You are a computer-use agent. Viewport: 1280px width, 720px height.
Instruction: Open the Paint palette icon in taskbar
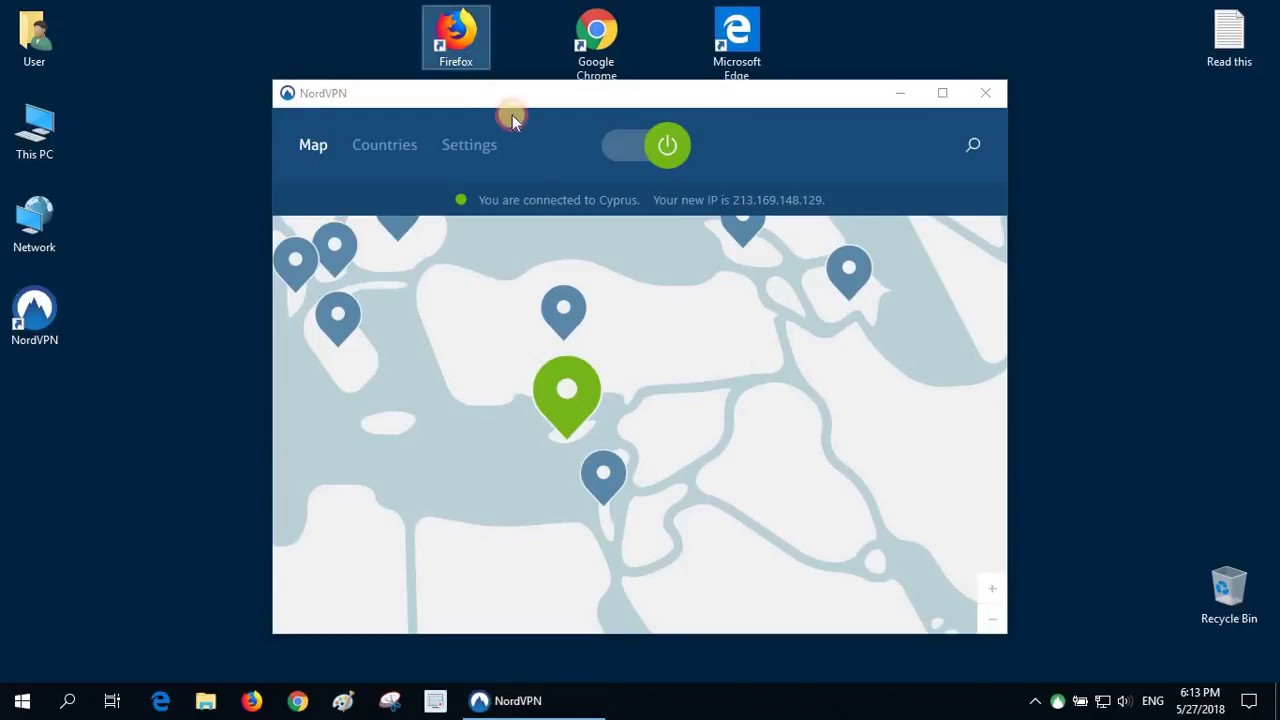pos(344,701)
